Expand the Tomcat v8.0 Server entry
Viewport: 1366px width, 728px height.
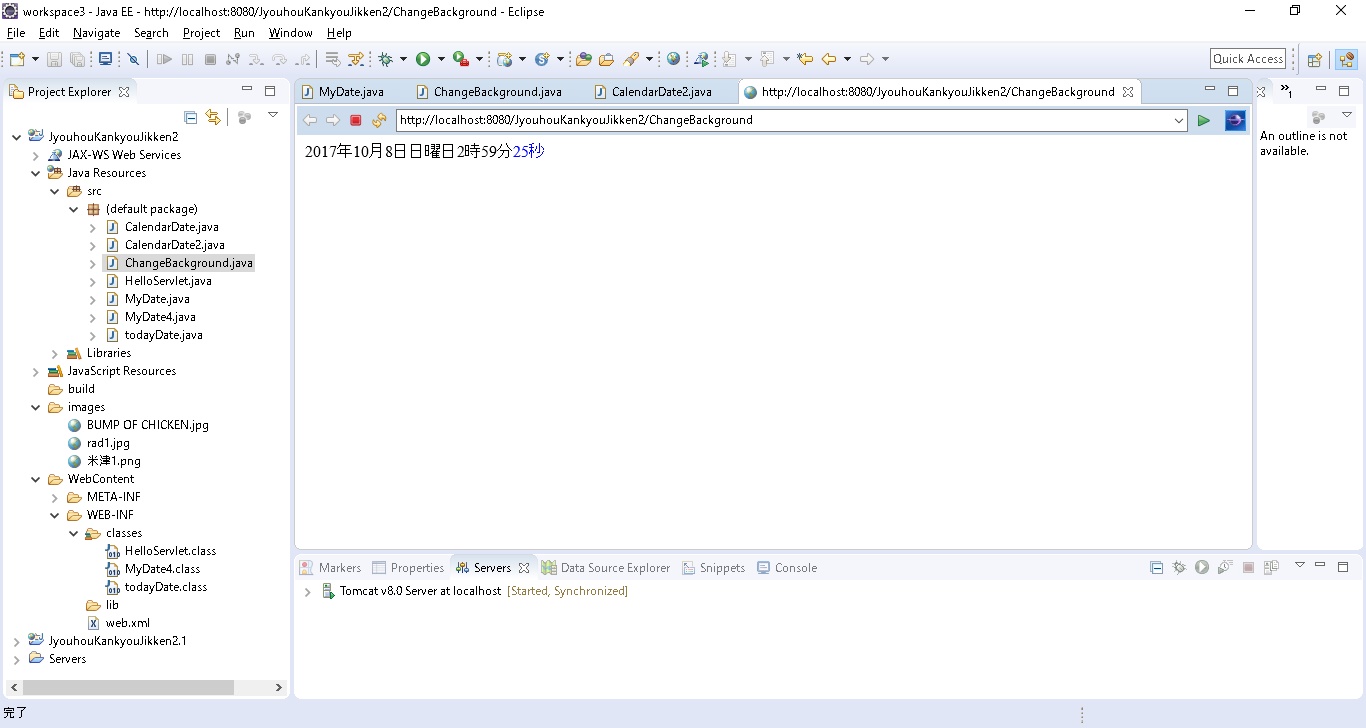(x=307, y=591)
